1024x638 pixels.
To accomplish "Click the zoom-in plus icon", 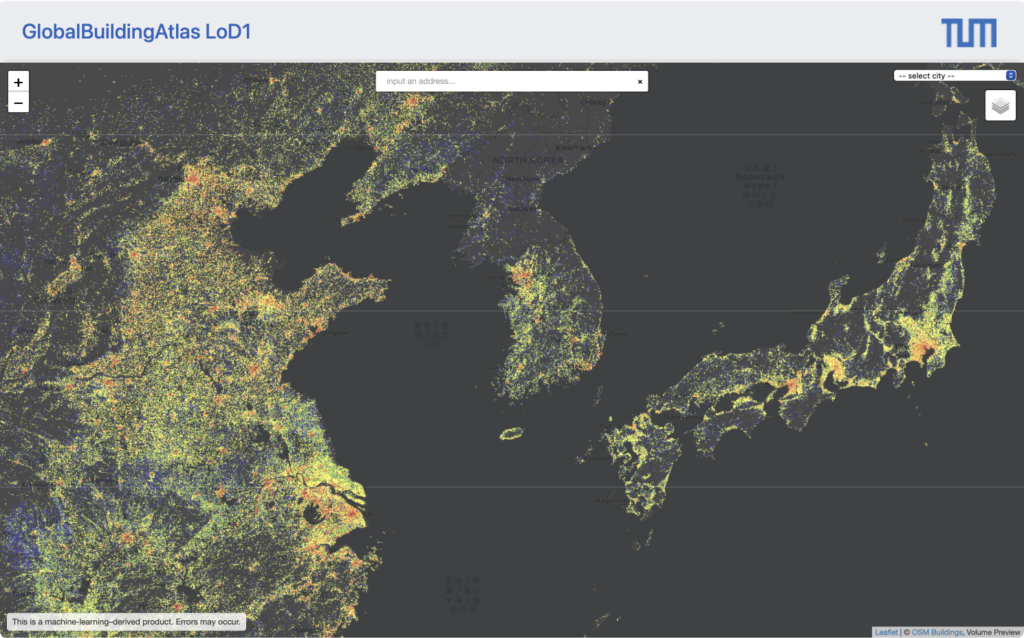I will (x=18, y=81).
